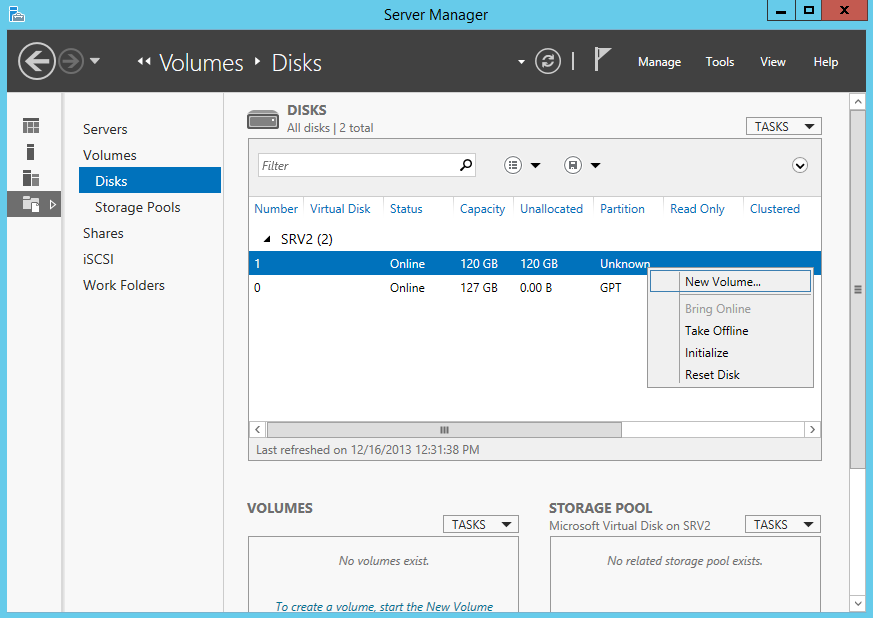The image size is (873, 618).
Task: Go to iSCSI in navigation pane
Action: coord(99,259)
